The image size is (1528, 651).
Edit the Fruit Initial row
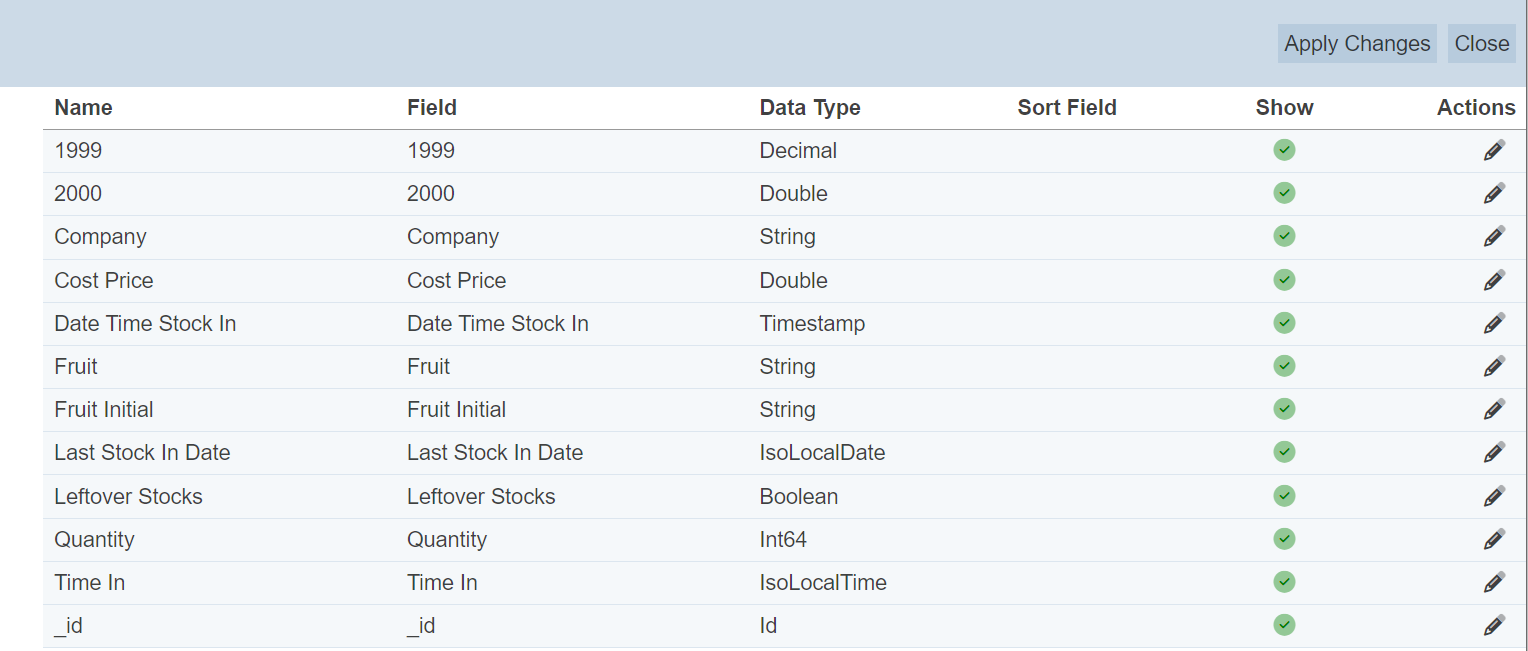pos(1494,410)
